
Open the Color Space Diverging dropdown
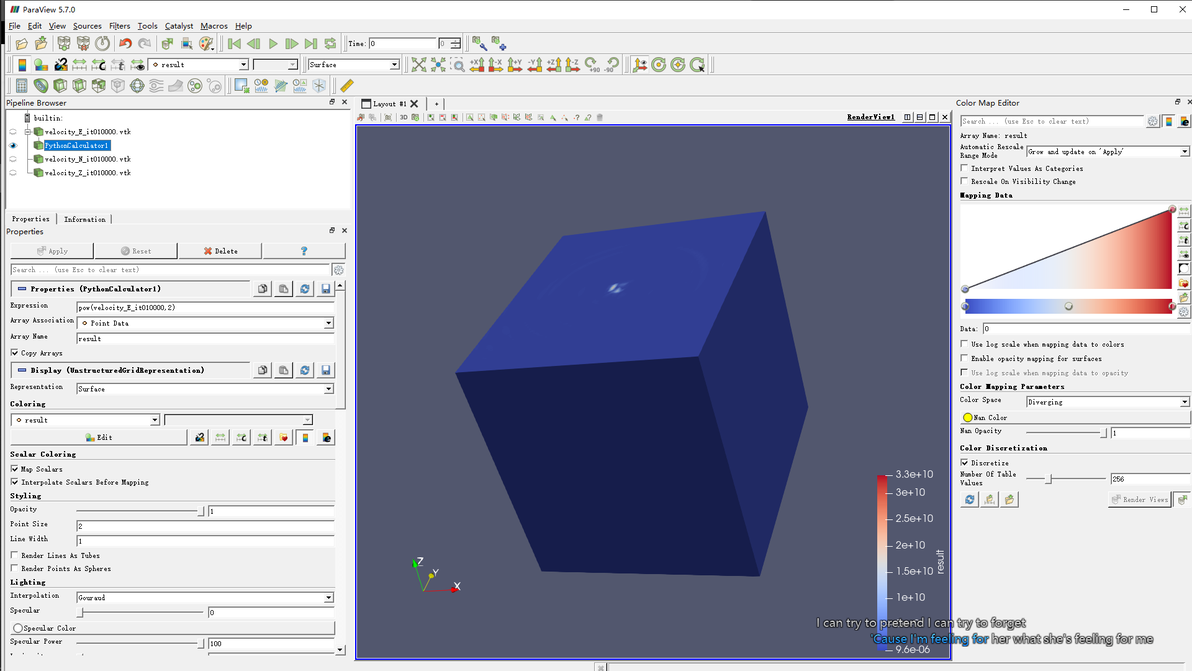[x=1107, y=402]
